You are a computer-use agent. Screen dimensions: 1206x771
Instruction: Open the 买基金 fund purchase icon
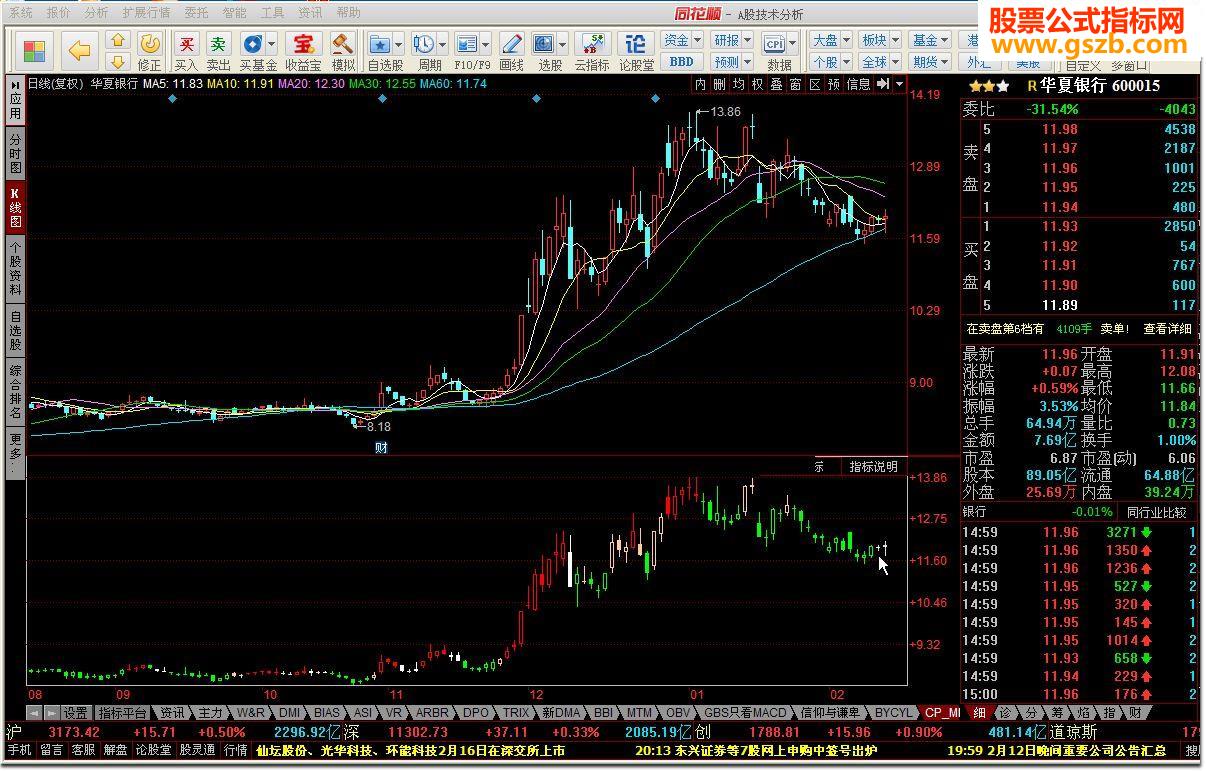(252, 44)
